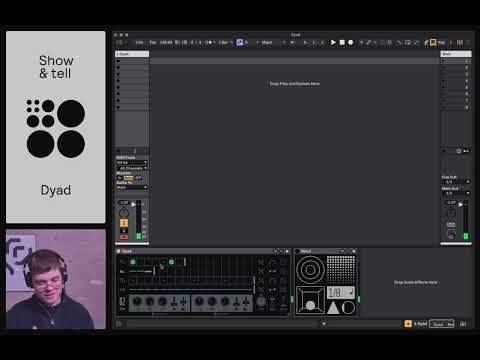Toggle the orange-outlined keyboard icon in the control bar
Screen dimensions: 480x360
433,42
